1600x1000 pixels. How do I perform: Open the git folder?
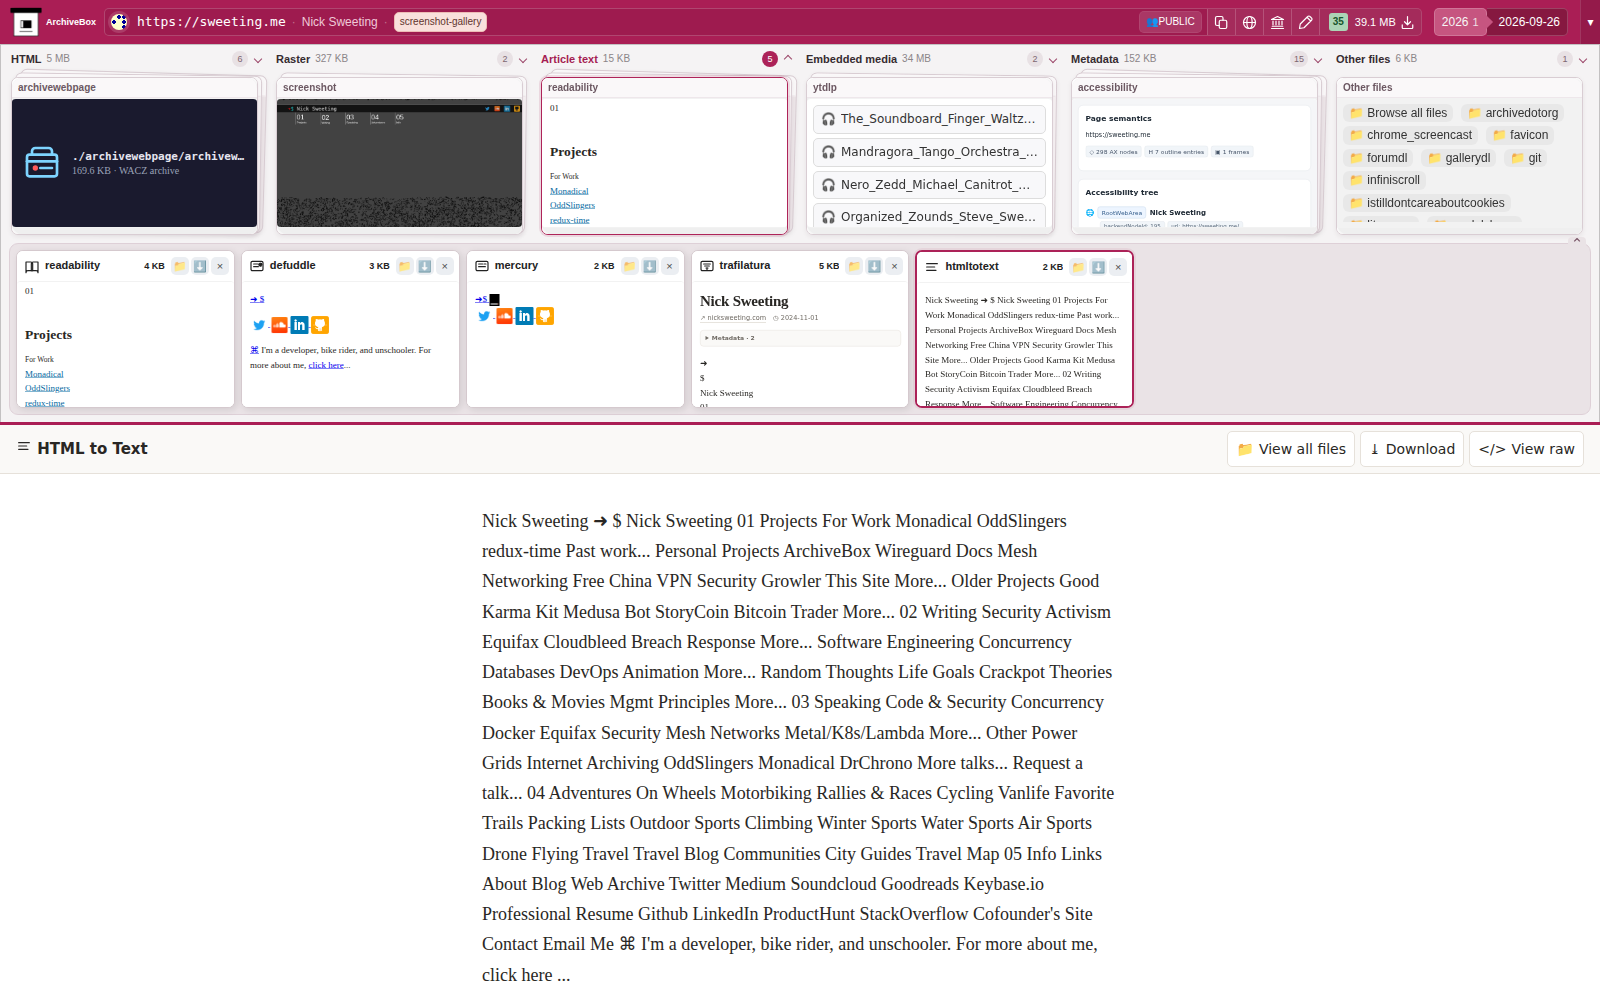[1526, 158]
